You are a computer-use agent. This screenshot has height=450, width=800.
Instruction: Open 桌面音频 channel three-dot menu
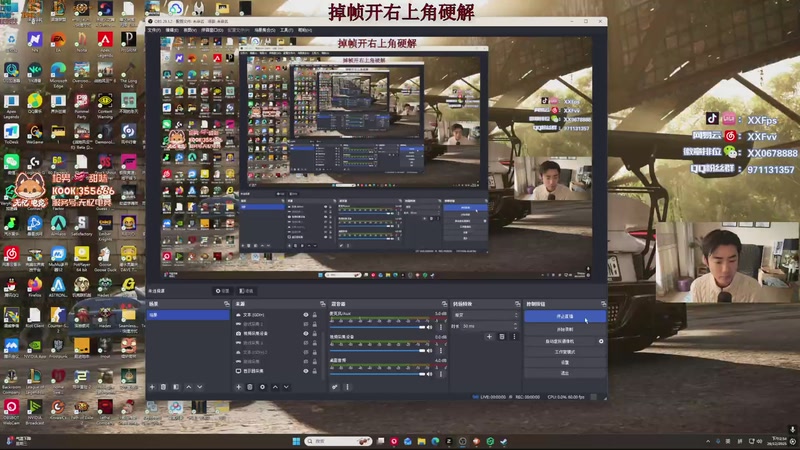441,374
